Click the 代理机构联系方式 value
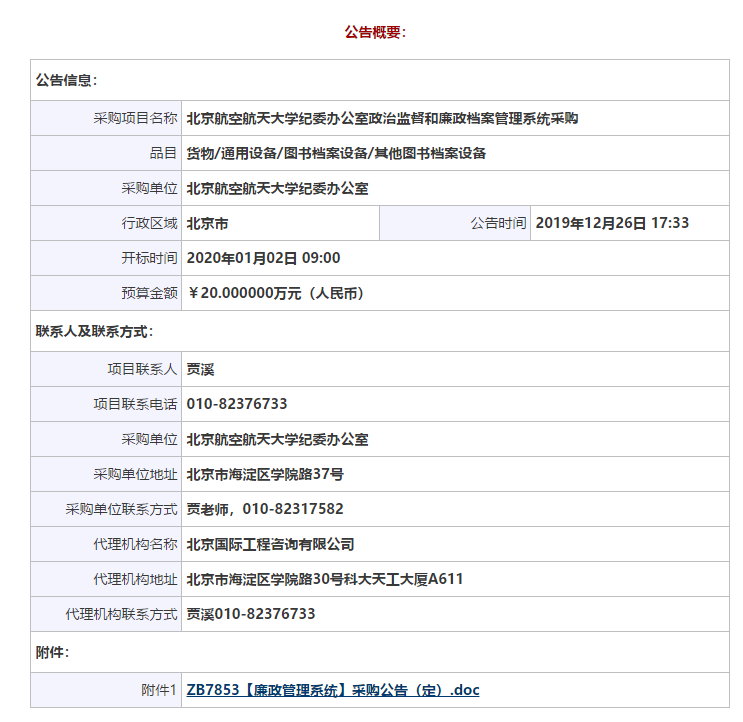Screen dimensions: 743x722 (251, 614)
